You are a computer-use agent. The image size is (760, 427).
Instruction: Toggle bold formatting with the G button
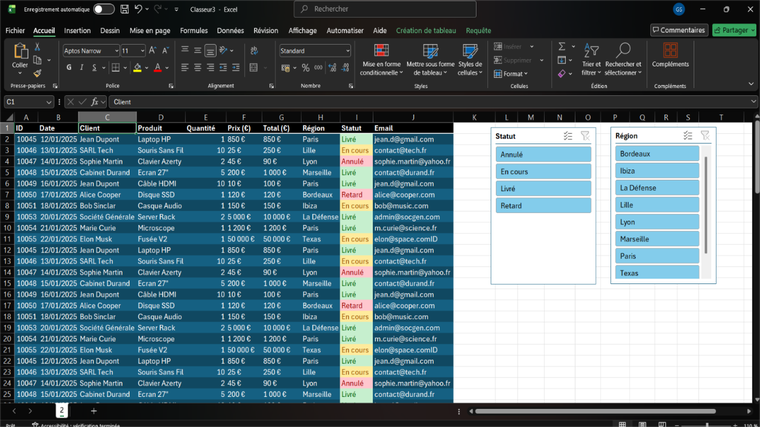tap(68, 68)
